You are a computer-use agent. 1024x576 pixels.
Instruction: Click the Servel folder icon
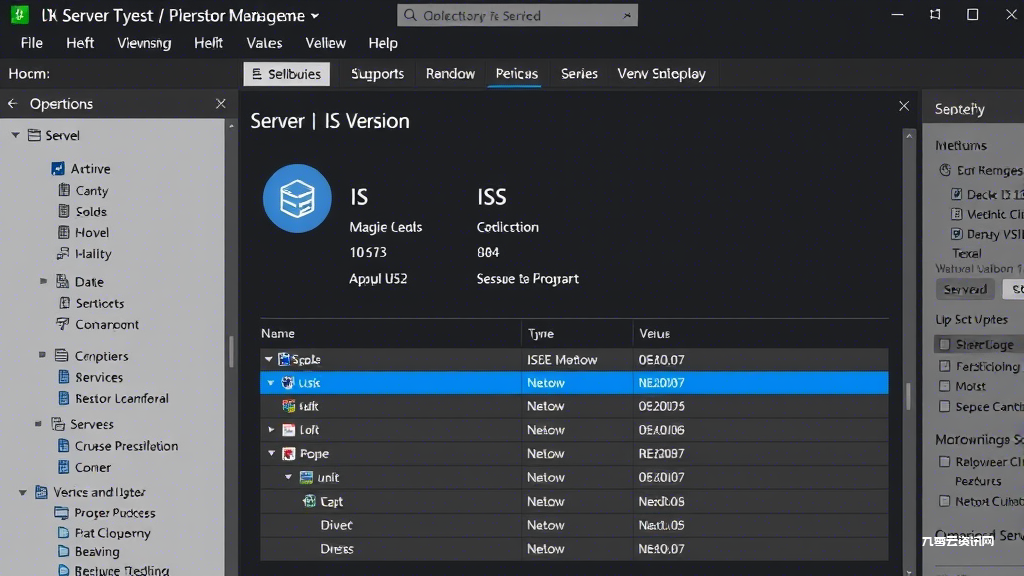point(35,135)
